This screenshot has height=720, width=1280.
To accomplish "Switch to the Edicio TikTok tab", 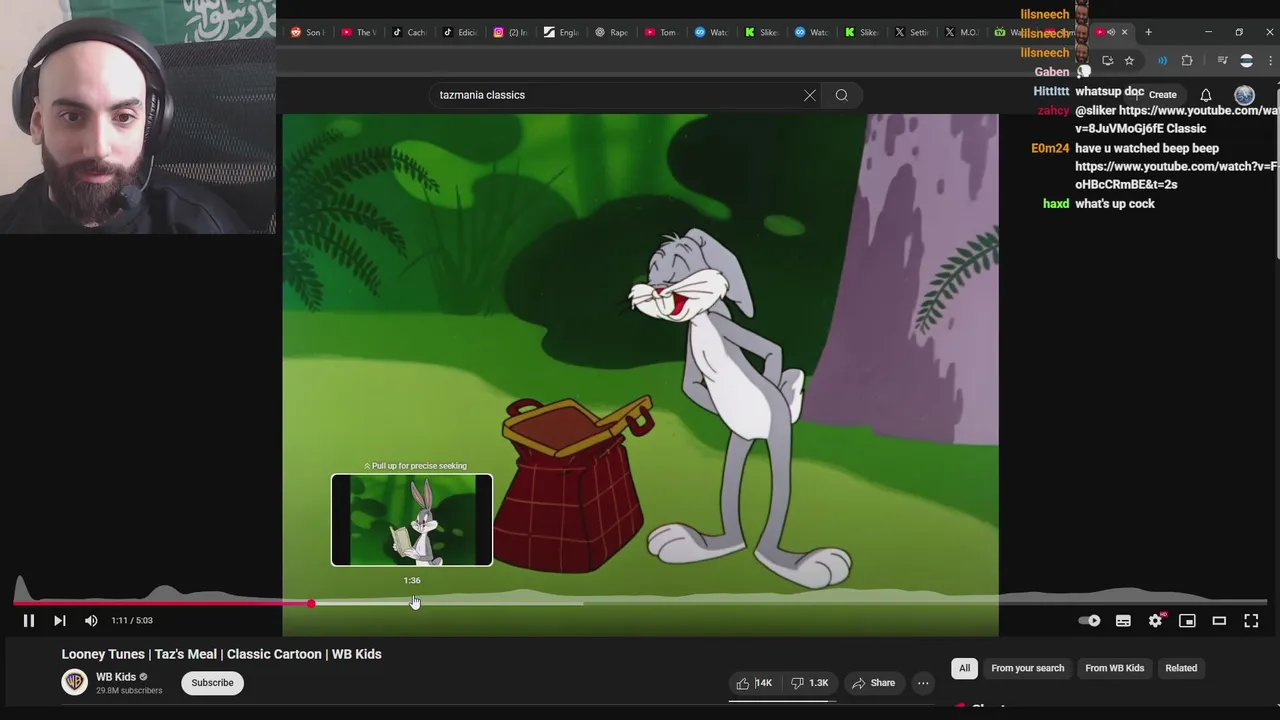I will [460, 32].
